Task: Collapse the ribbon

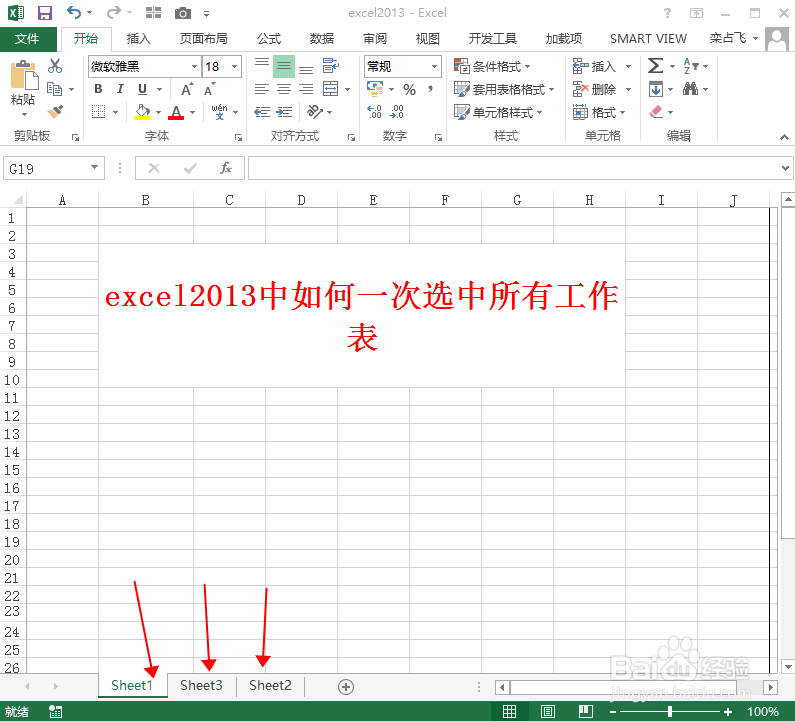Action: (x=784, y=137)
